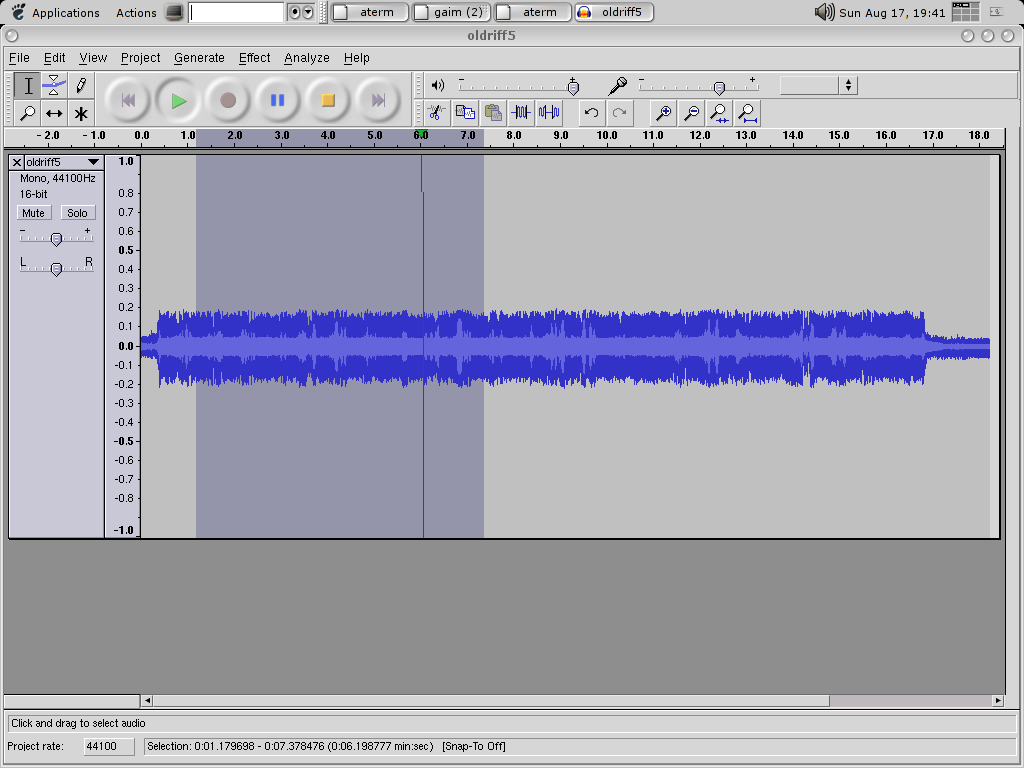Viewport: 1024px width, 768px height.
Task: Solo the oldriff5 track
Action: 77,213
